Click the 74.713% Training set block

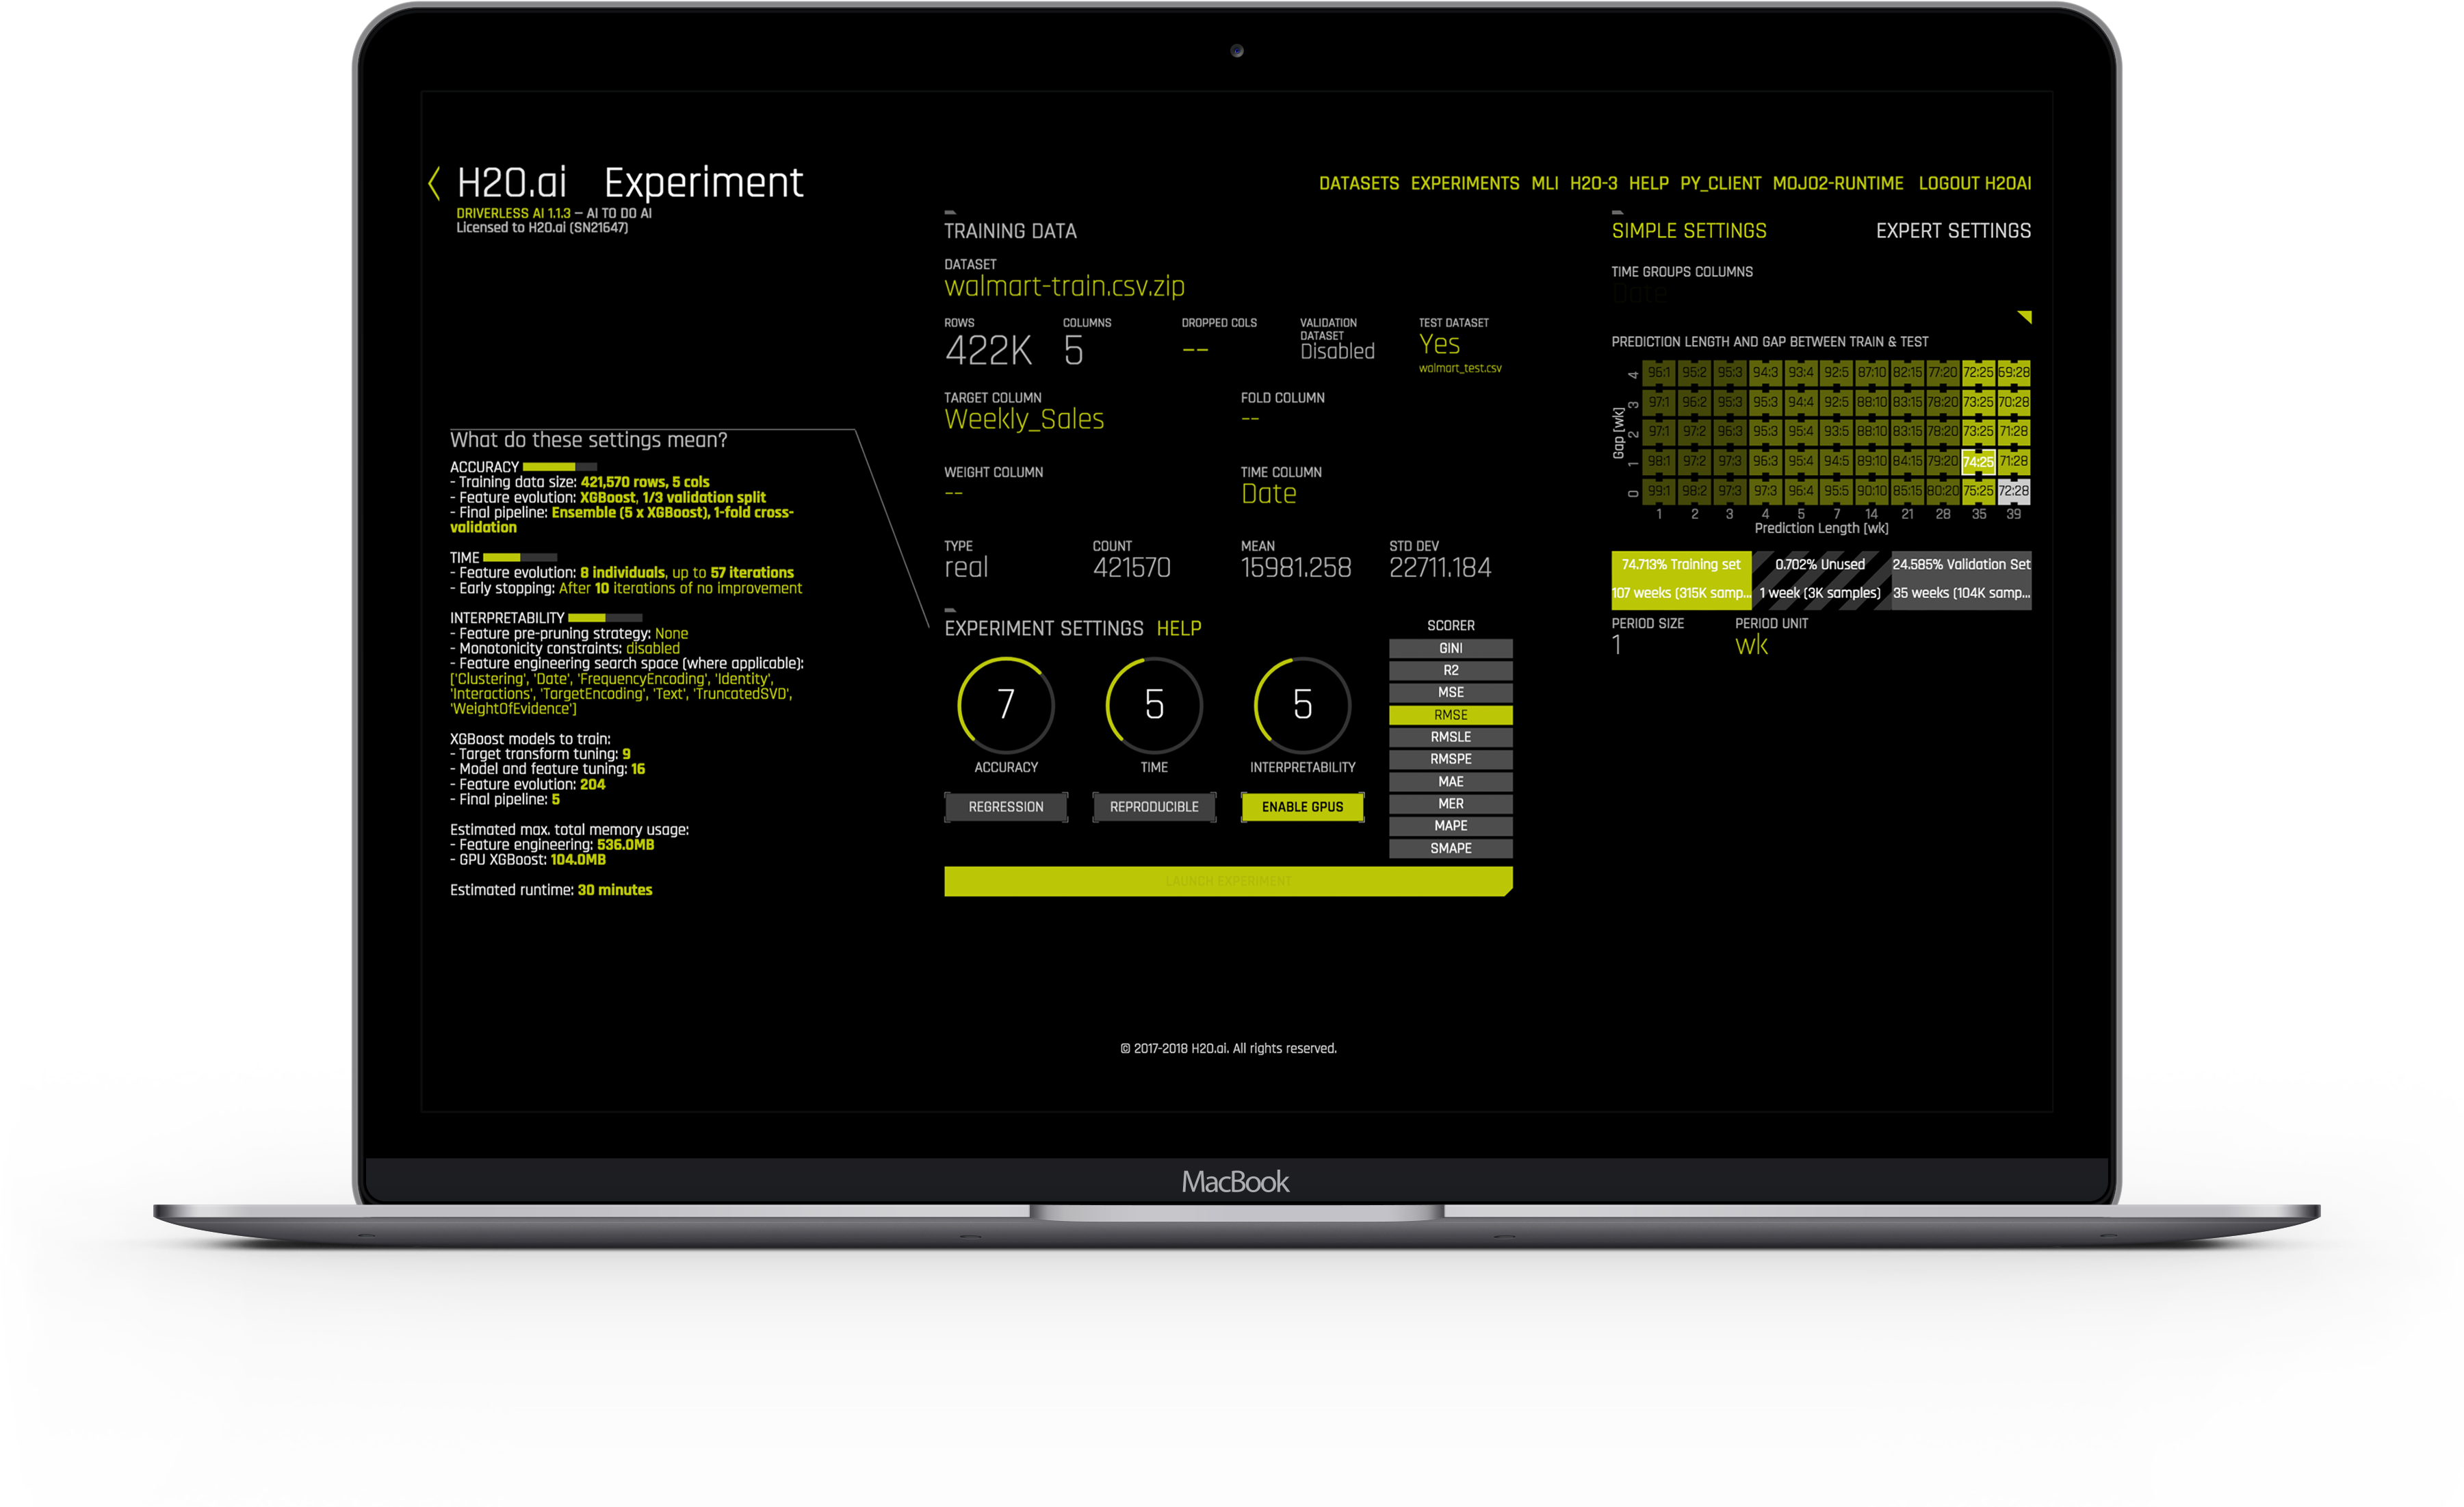[x=1681, y=580]
